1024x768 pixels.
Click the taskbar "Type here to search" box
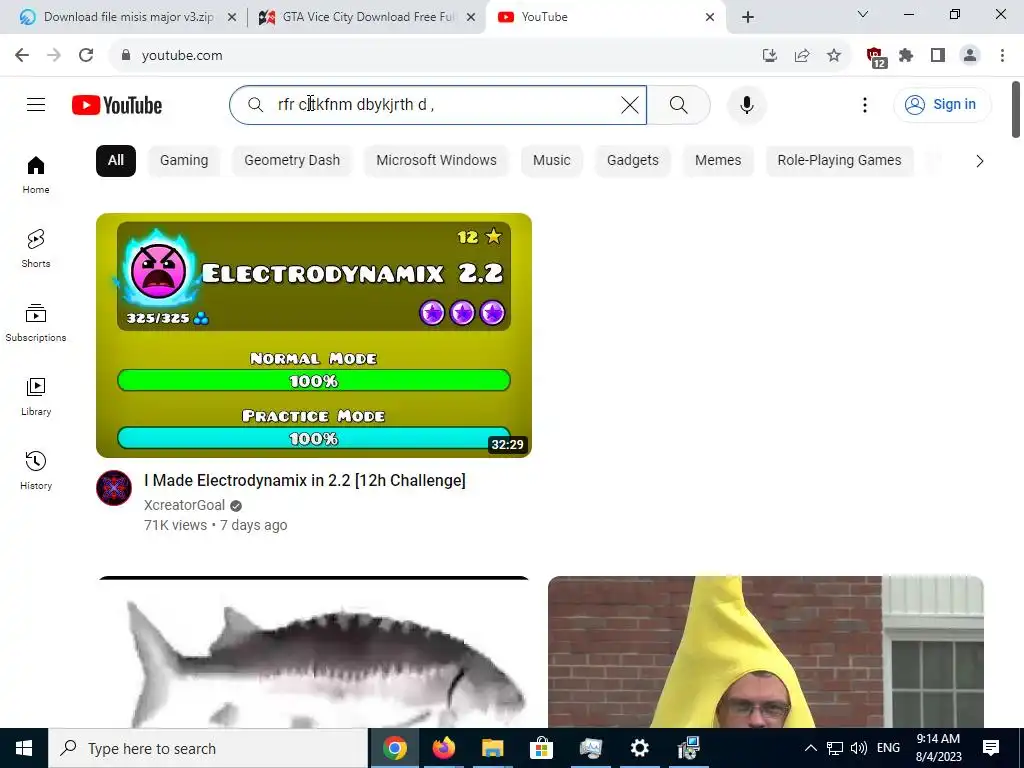coord(208,748)
